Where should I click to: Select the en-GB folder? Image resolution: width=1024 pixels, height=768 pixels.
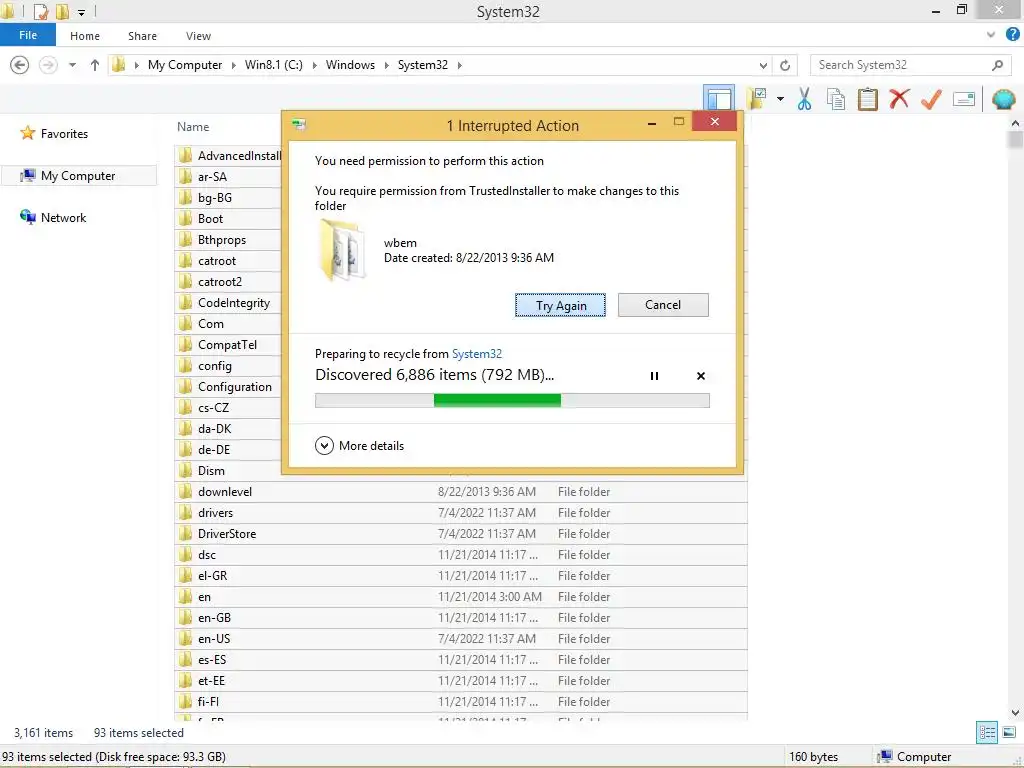(460, 618)
